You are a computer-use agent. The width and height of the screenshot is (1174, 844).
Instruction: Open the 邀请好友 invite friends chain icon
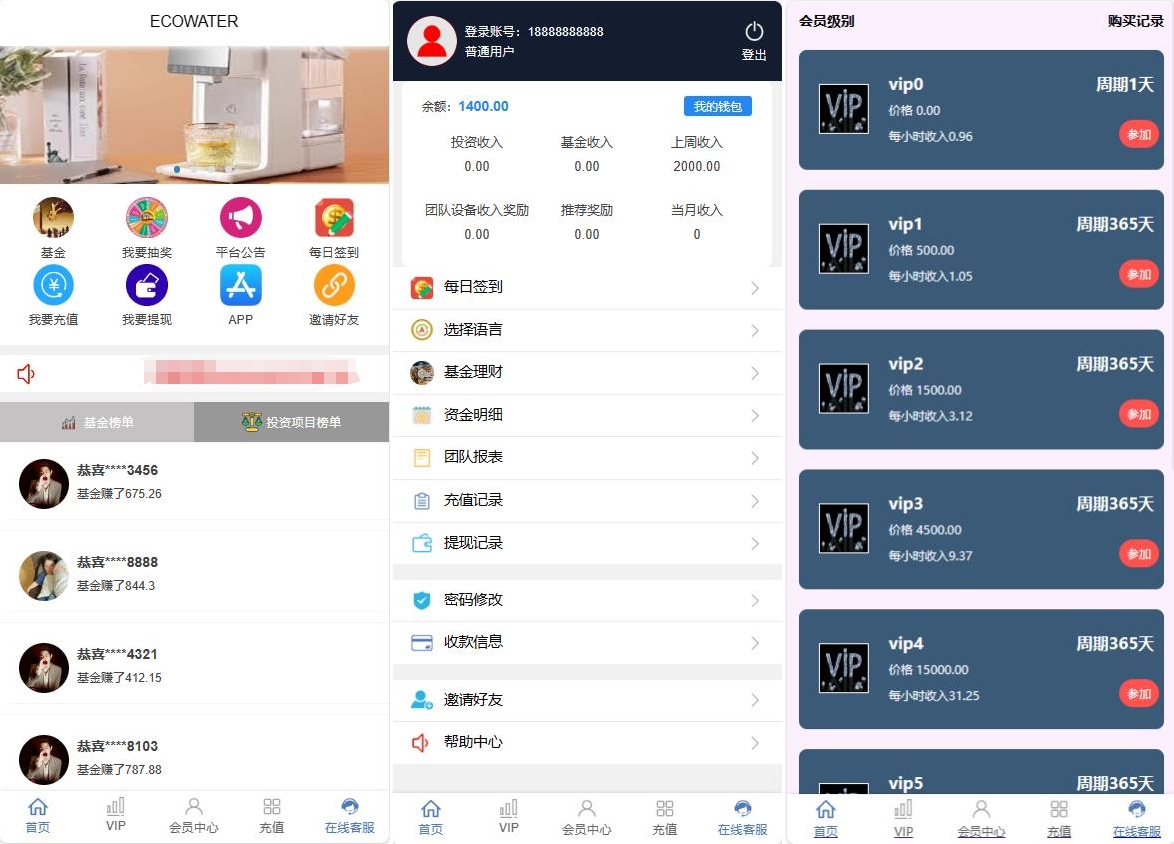click(x=333, y=287)
